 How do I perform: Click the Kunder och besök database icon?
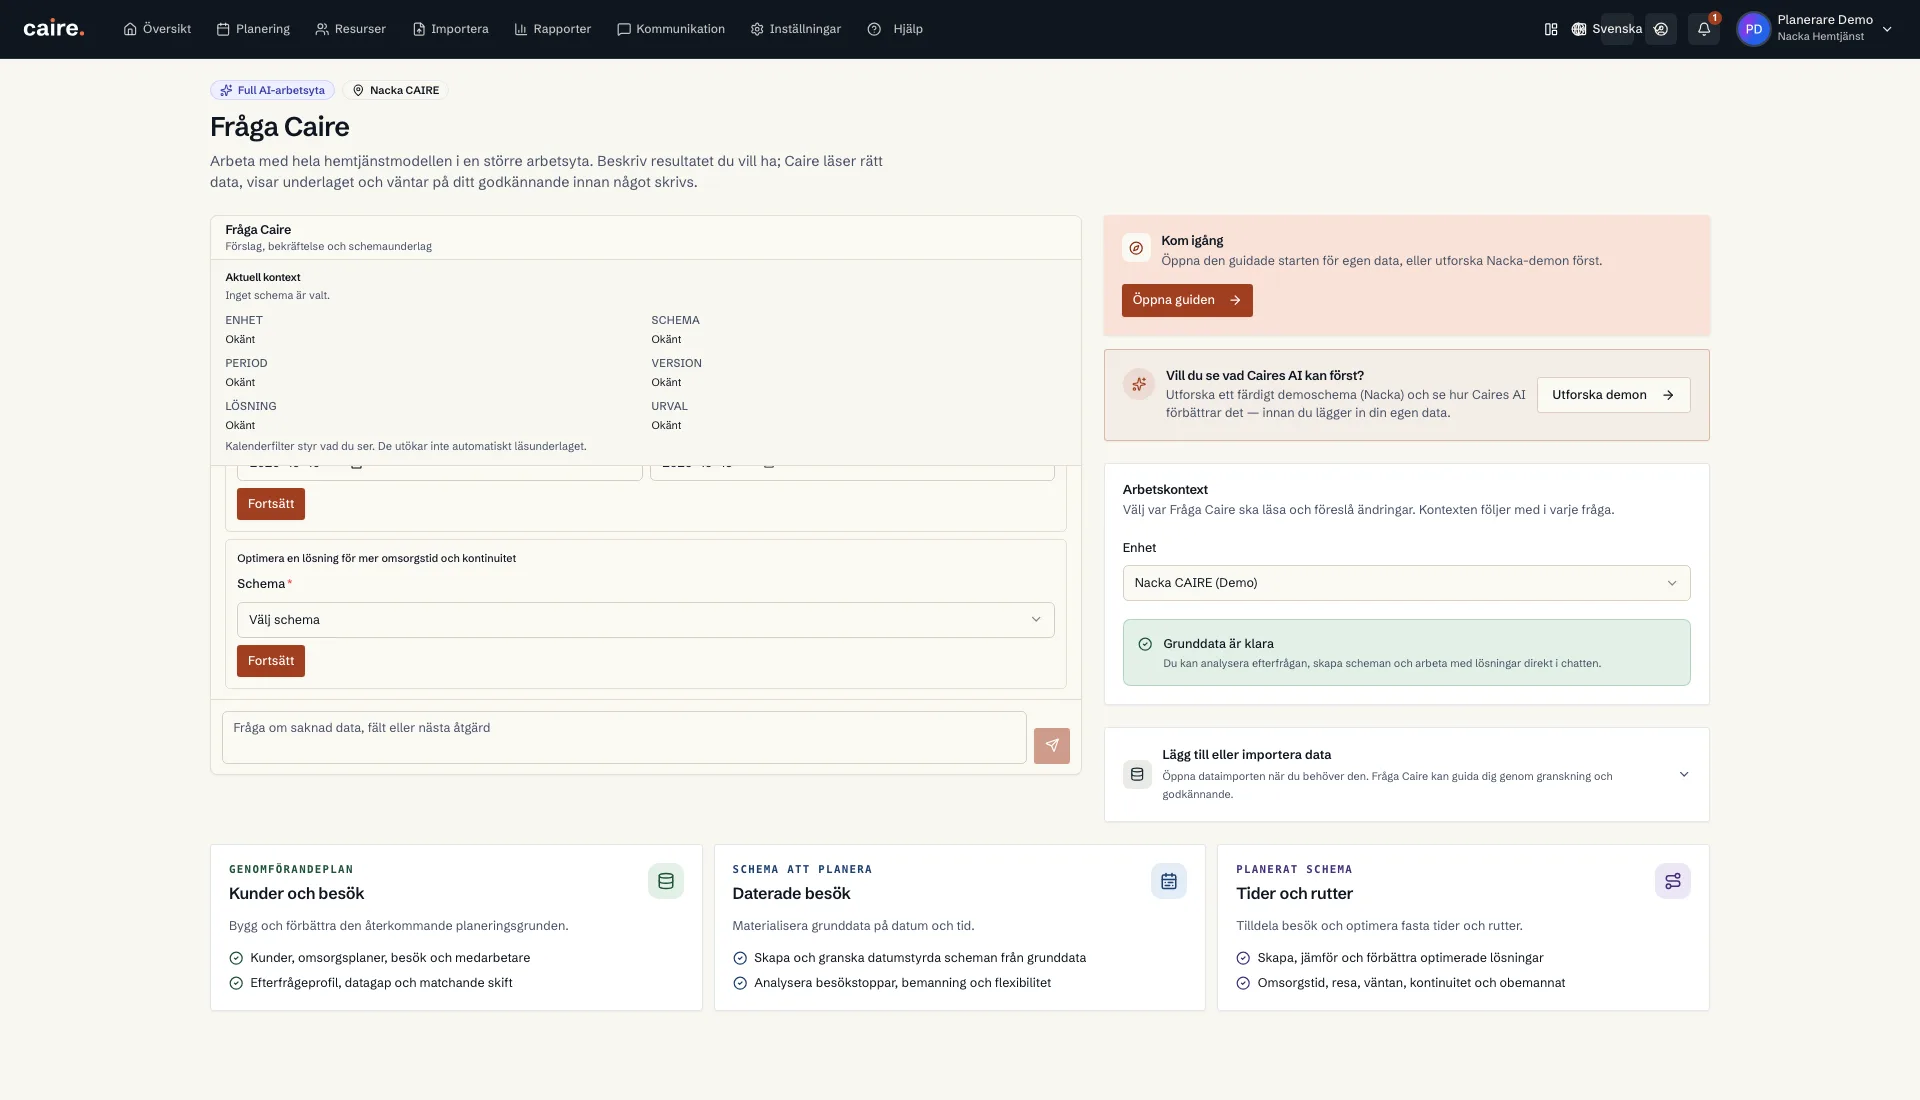click(666, 881)
